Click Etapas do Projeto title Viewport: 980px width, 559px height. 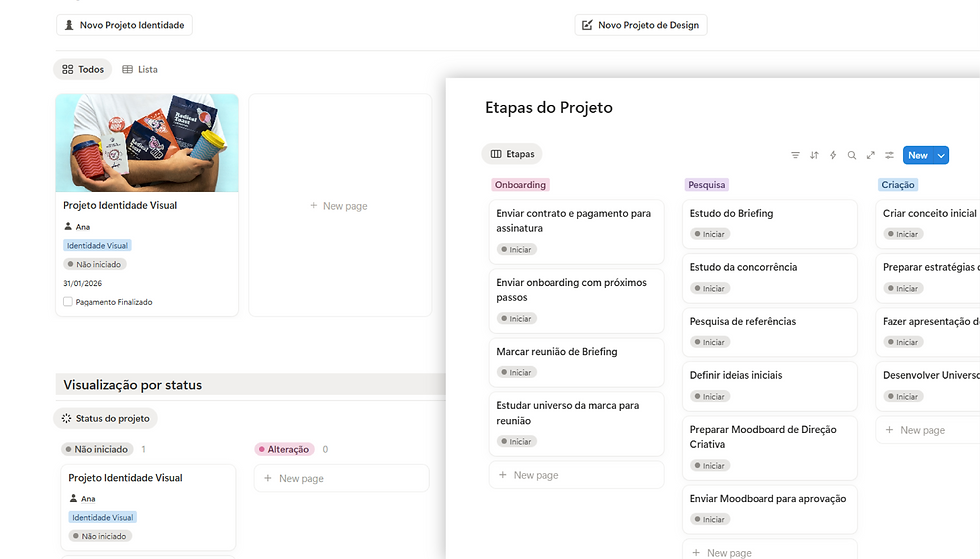click(x=549, y=108)
